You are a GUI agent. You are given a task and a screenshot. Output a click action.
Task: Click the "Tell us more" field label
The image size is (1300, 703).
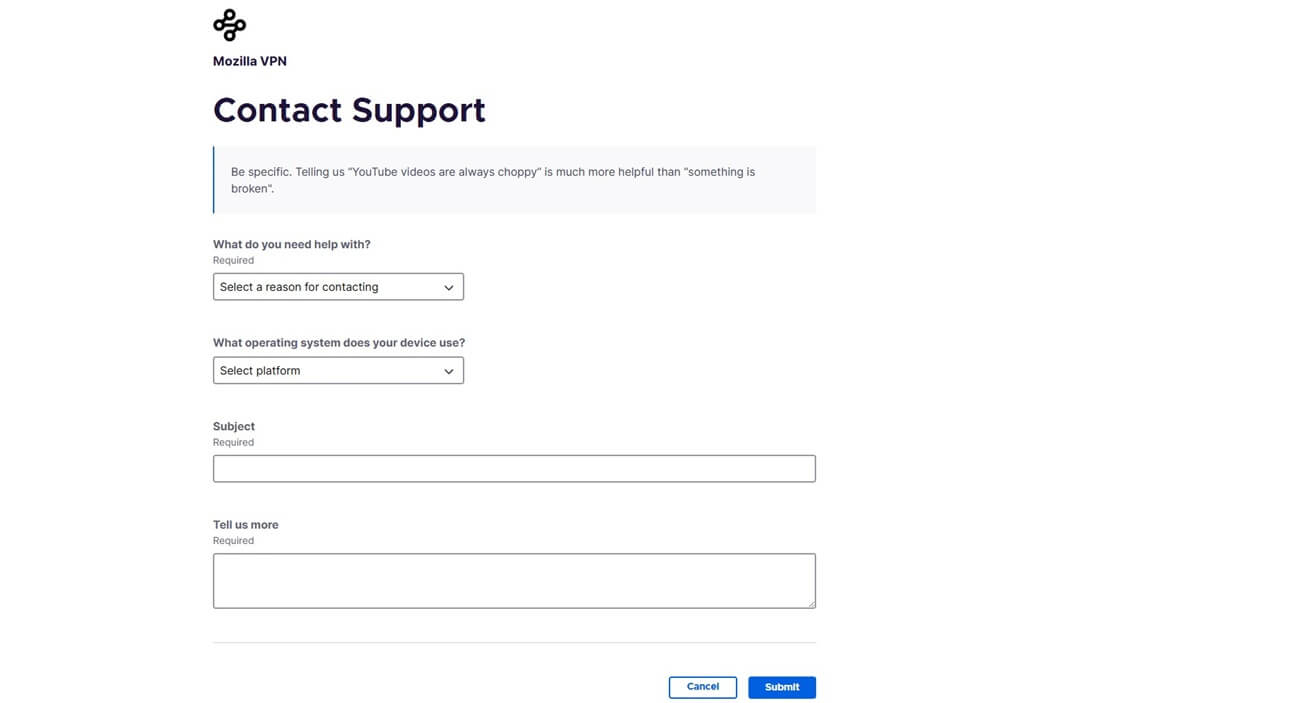pos(245,524)
